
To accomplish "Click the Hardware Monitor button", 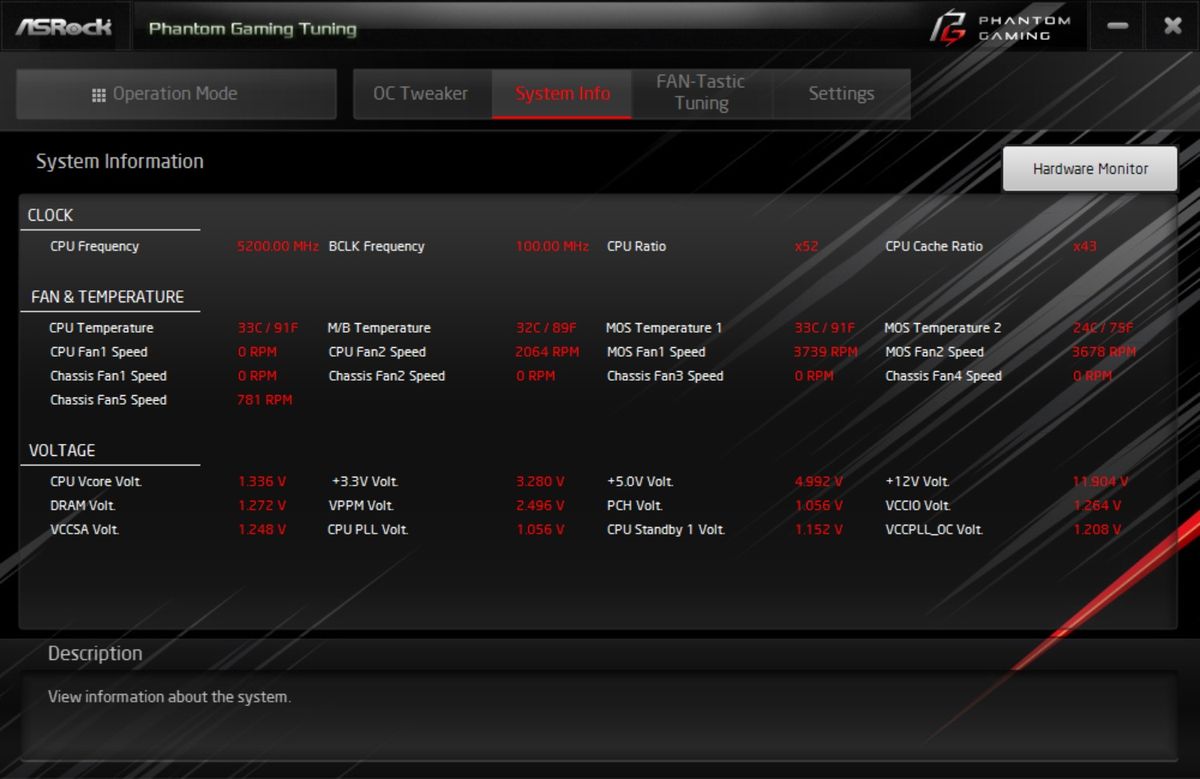I will tap(1090, 169).
